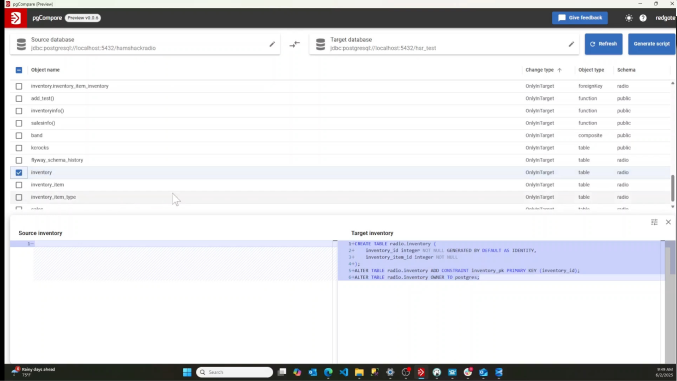Click the Source inventory pane heading

point(40,233)
